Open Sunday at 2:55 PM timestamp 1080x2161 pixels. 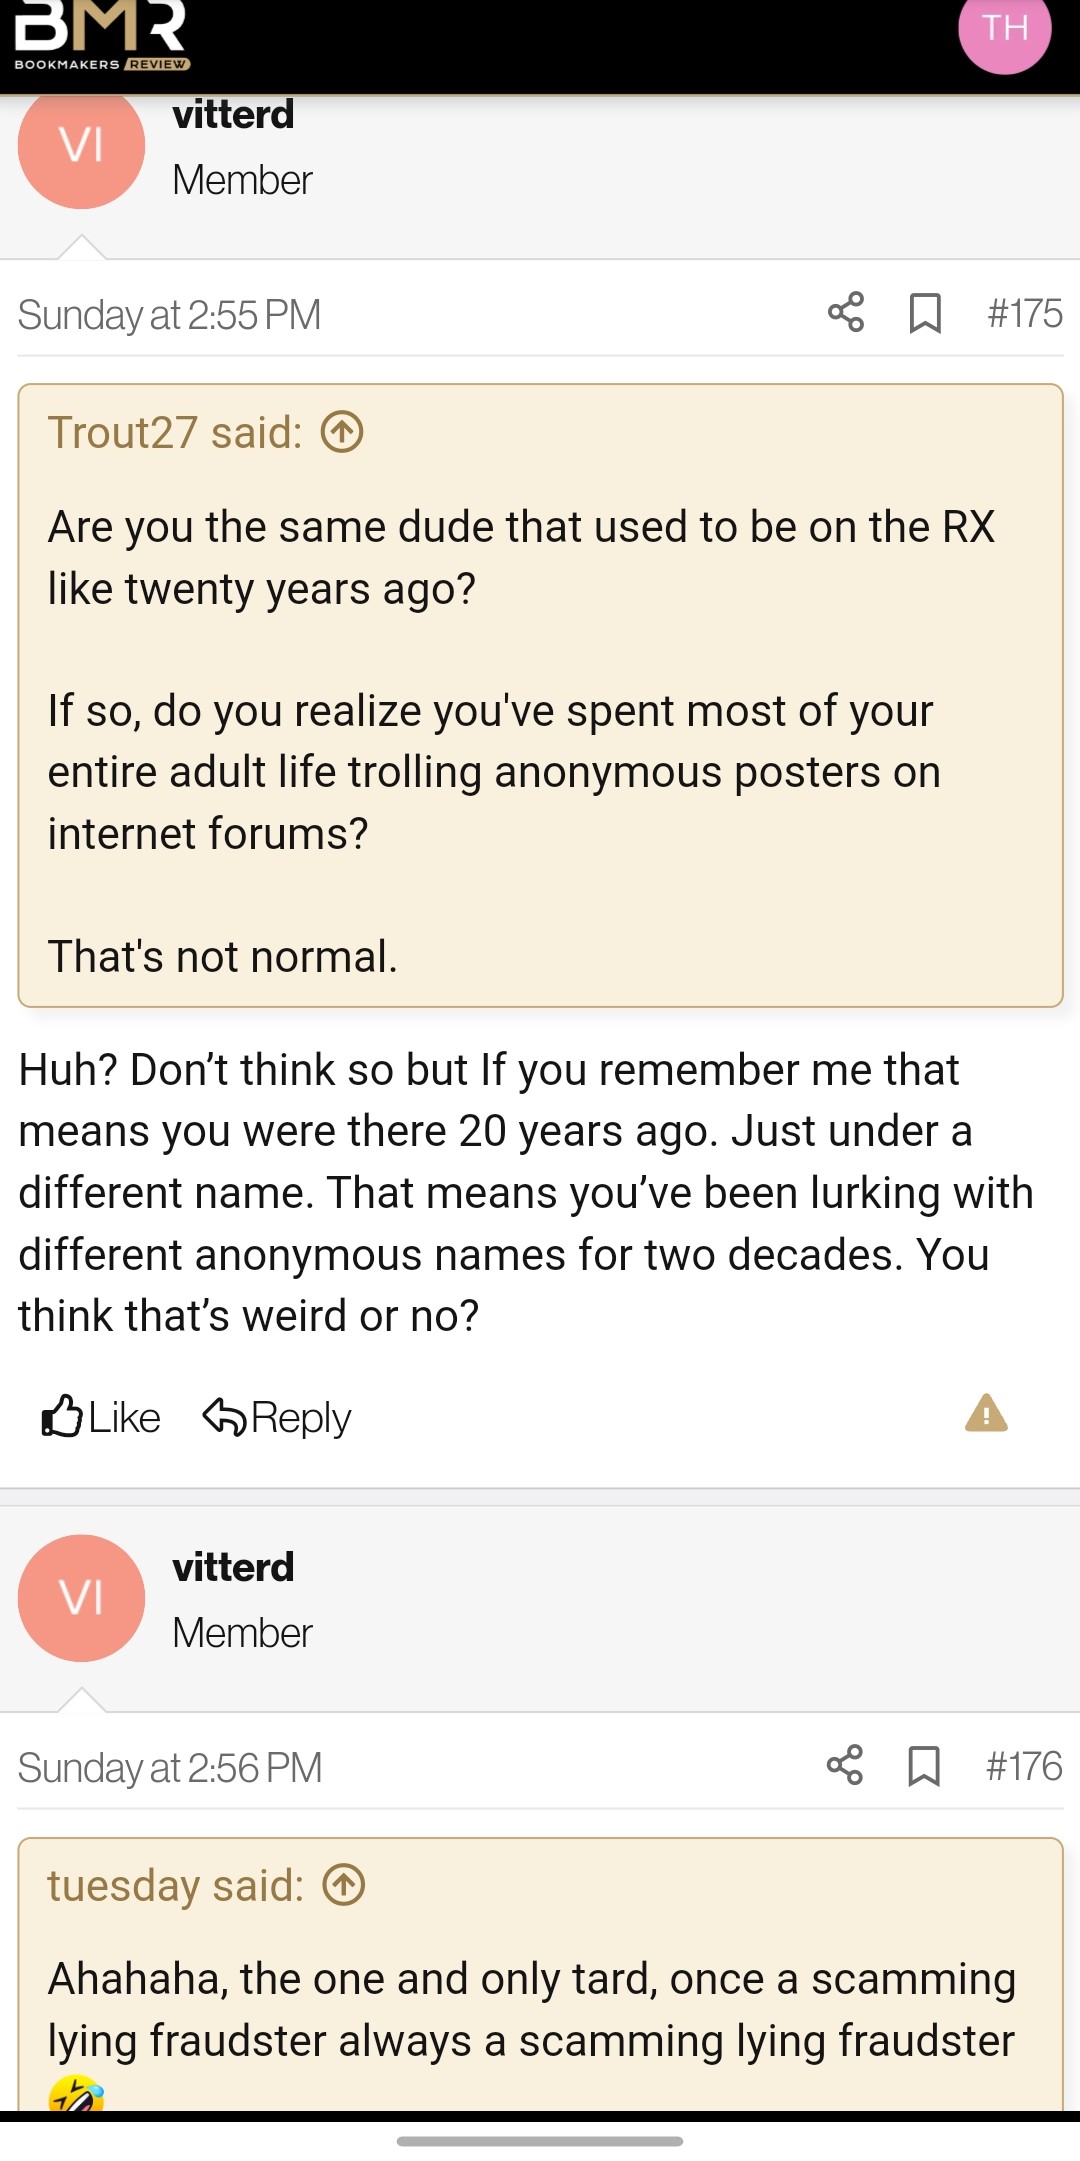(x=169, y=315)
